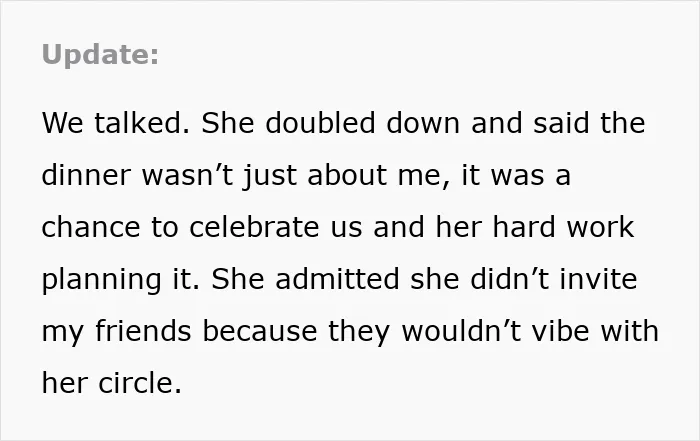
Task: Click the words "hard work"
Action: click(x=563, y=227)
